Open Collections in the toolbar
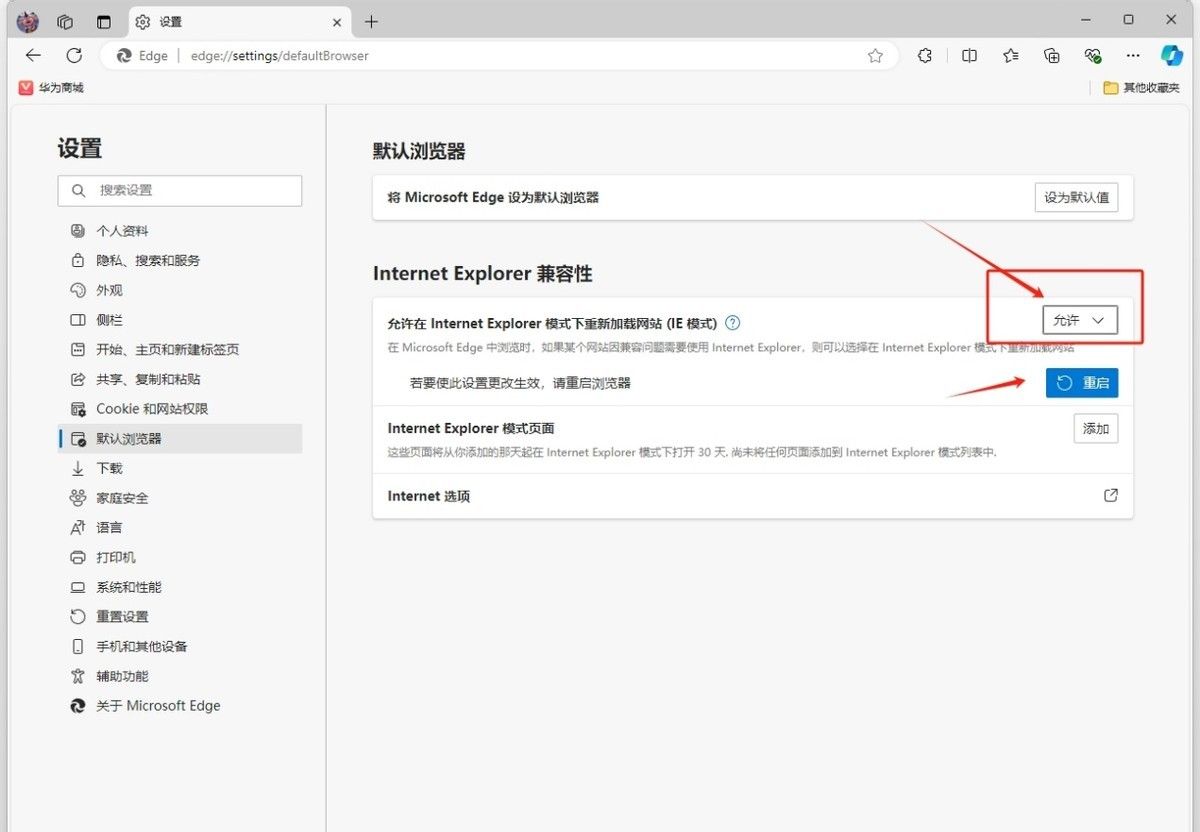 point(1051,56)
